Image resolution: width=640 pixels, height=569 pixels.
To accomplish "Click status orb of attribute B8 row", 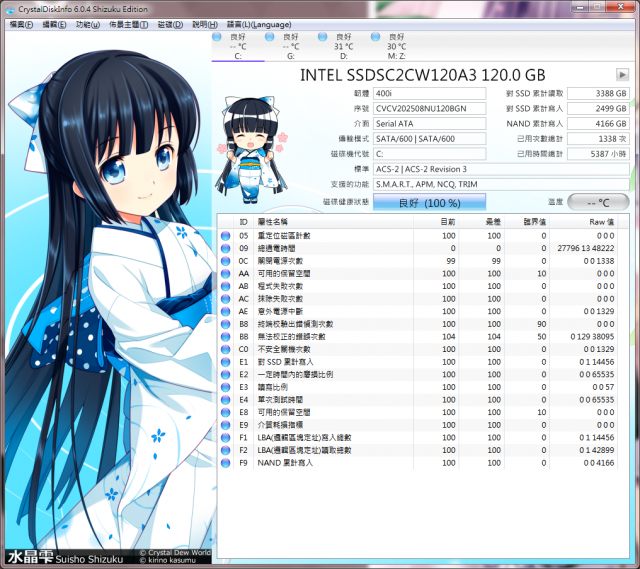I will (225, 325).
